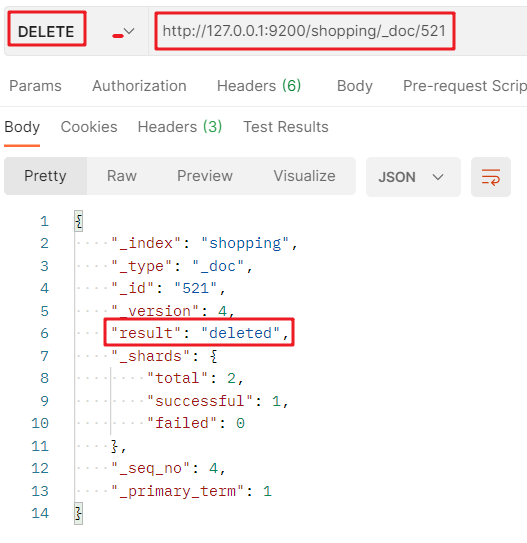Switch to the Authorization tab
This screenshot has height=543, width=527.
pos(139,86)
